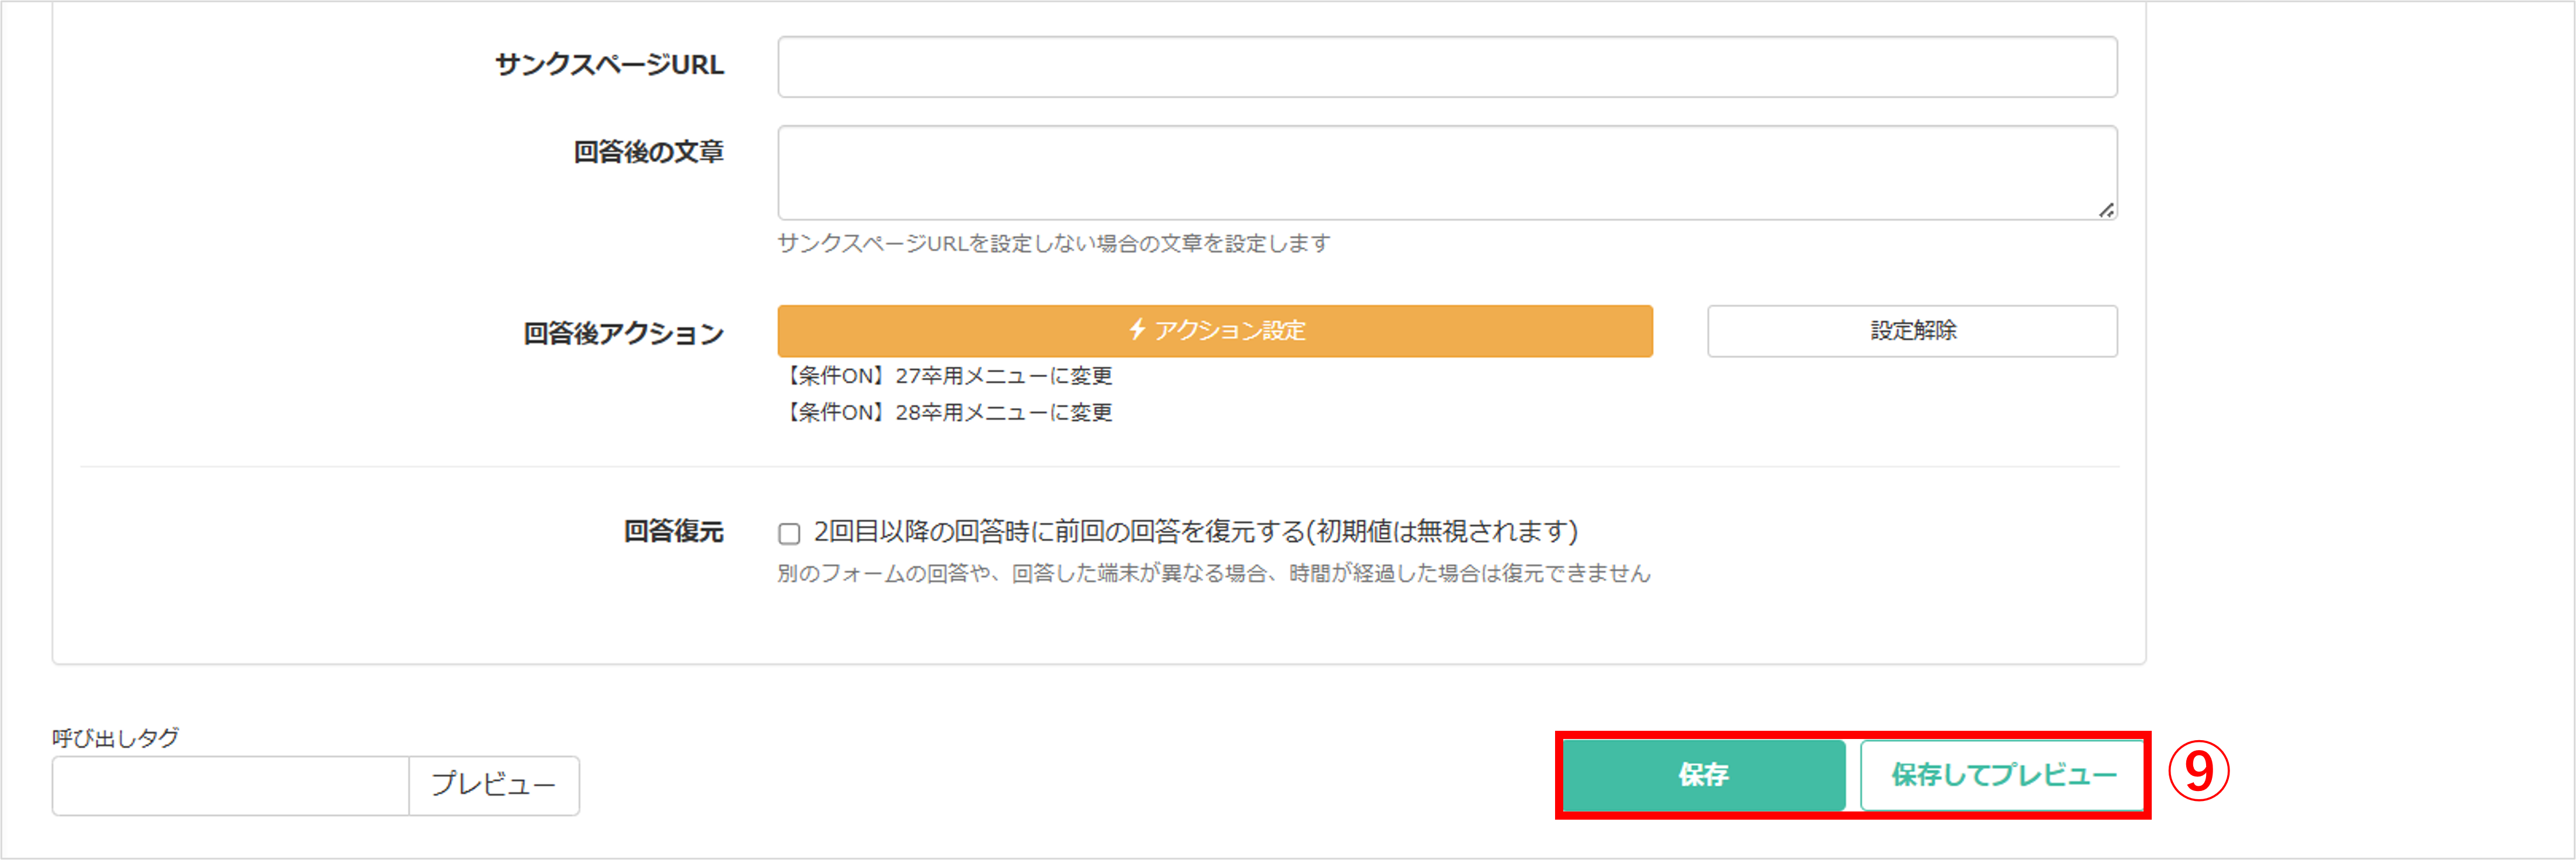The width and height of the screenshot is (2576, 860).
Task: Click the resize handle of 回答後の文章 textarea
Action: pos(2106,210)
